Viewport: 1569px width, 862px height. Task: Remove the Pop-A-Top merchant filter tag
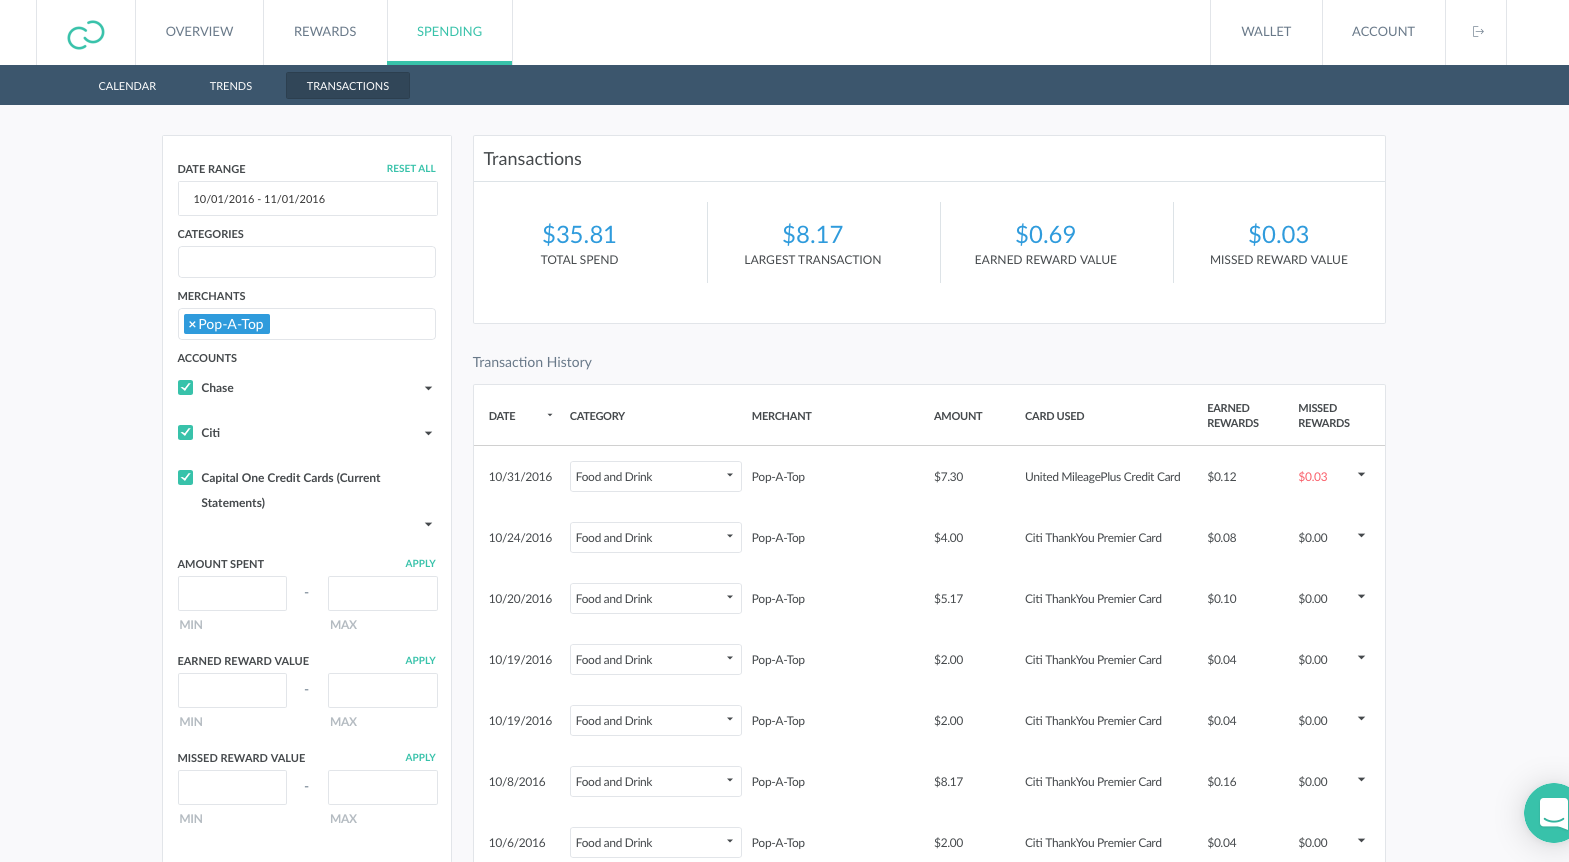point(192,324)
